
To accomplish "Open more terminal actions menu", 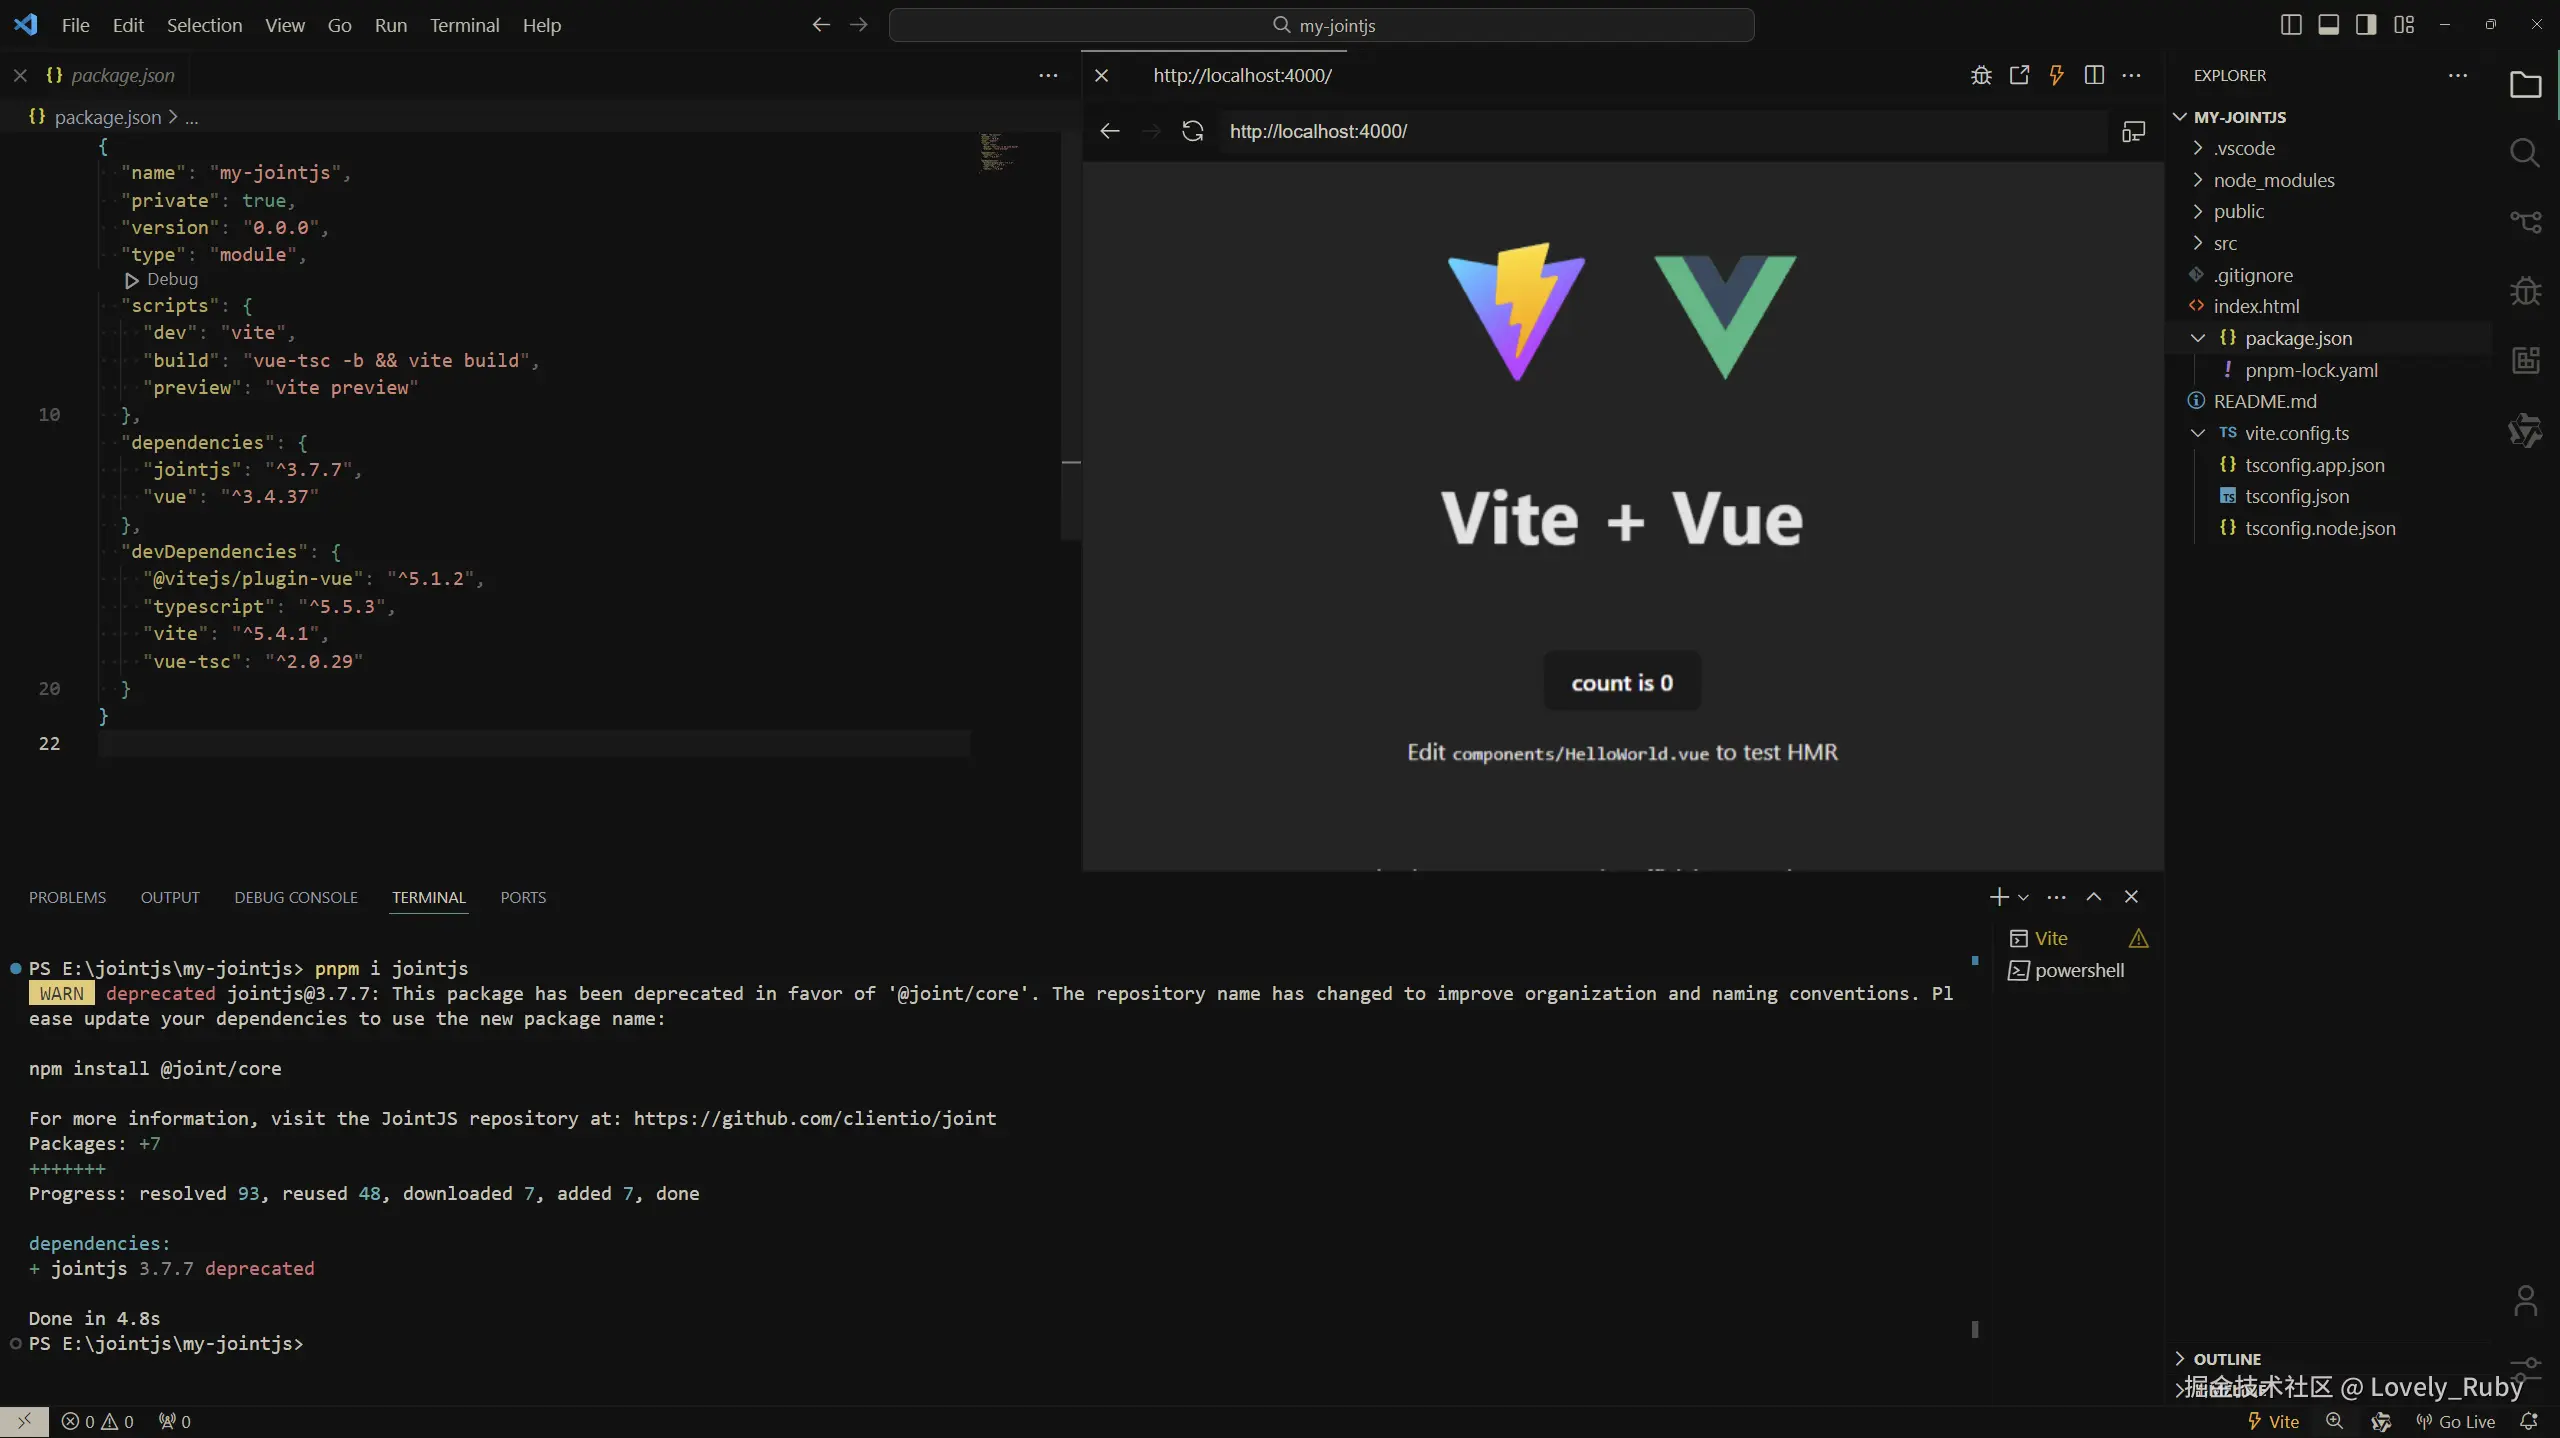I will [x=2056, y=897].
